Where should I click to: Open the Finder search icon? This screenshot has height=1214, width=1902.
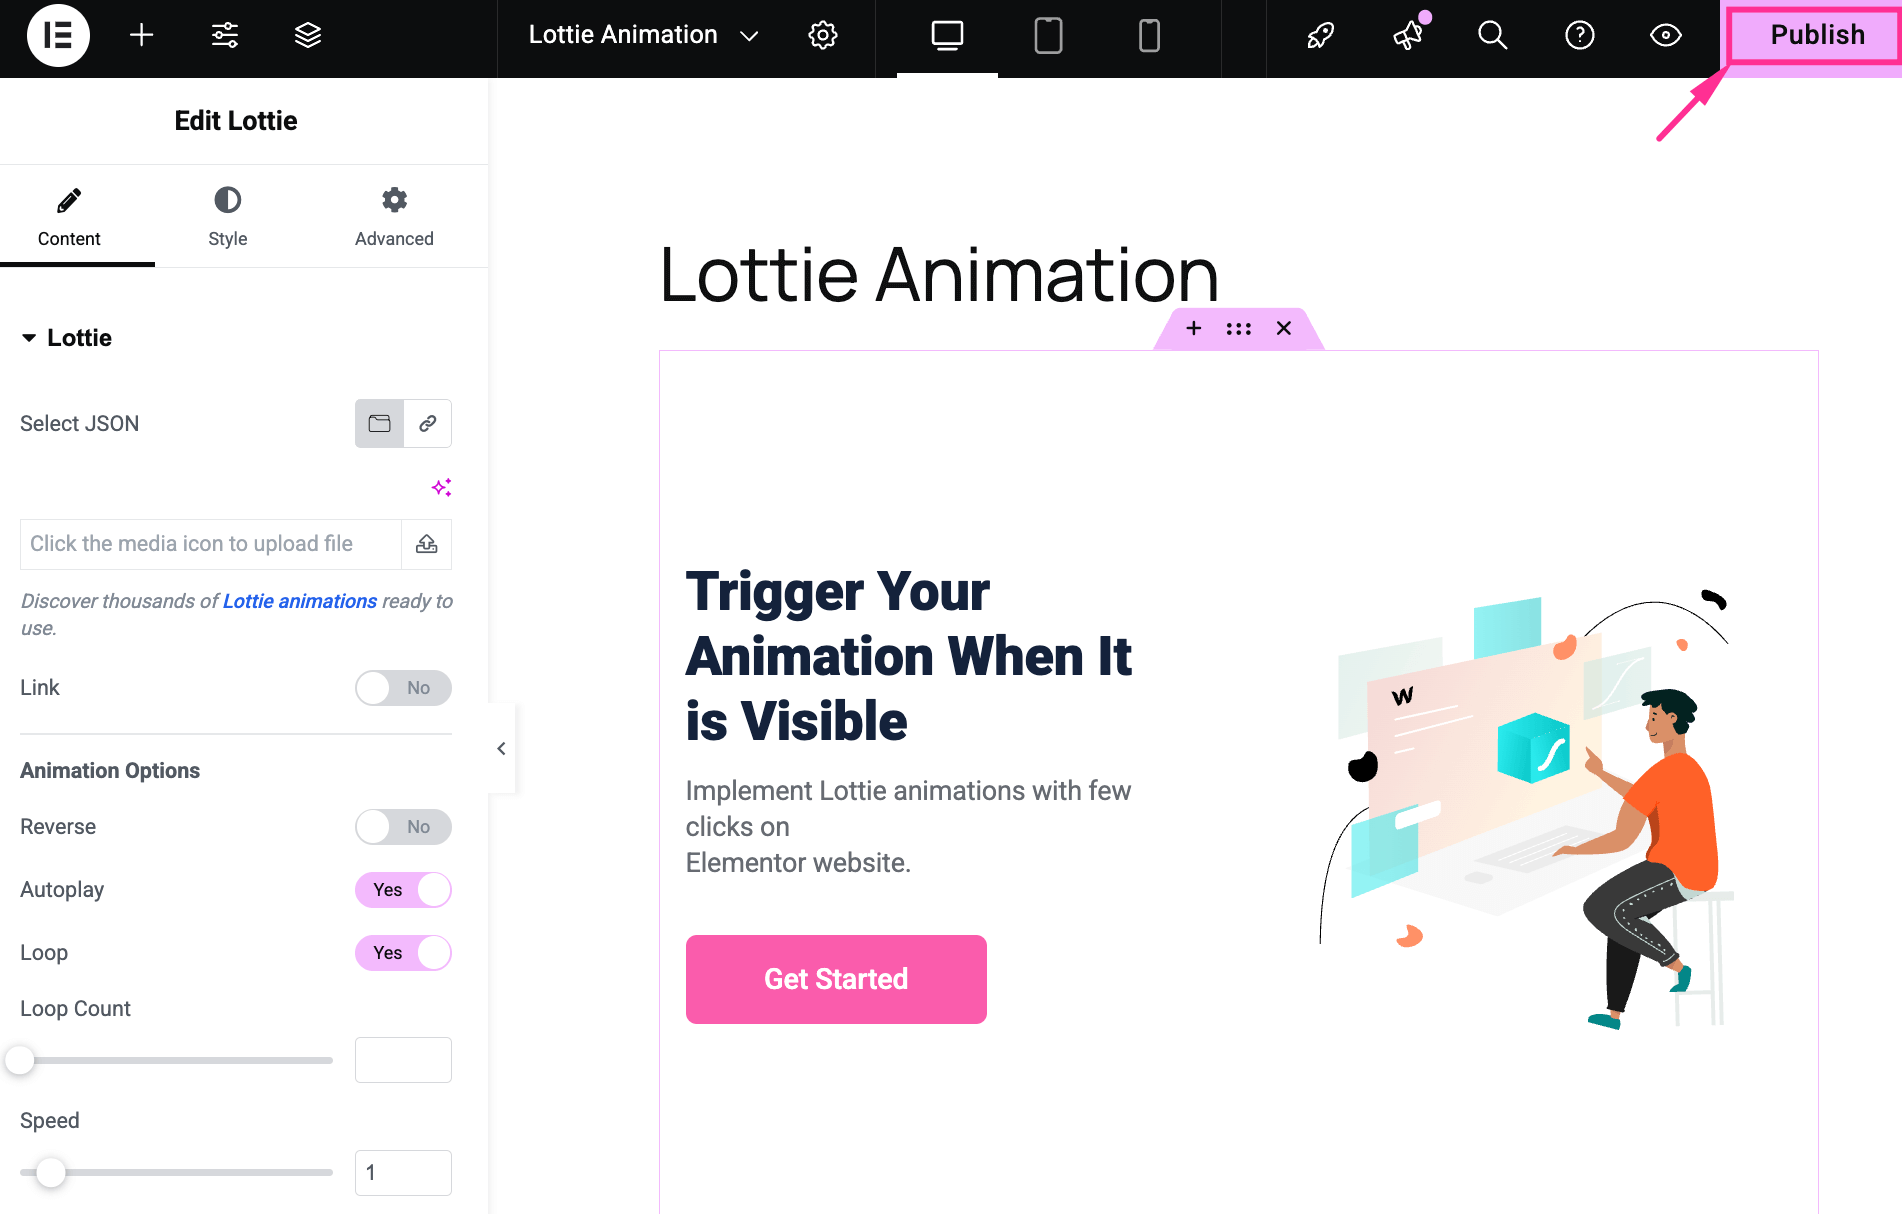pos(1491,35)
